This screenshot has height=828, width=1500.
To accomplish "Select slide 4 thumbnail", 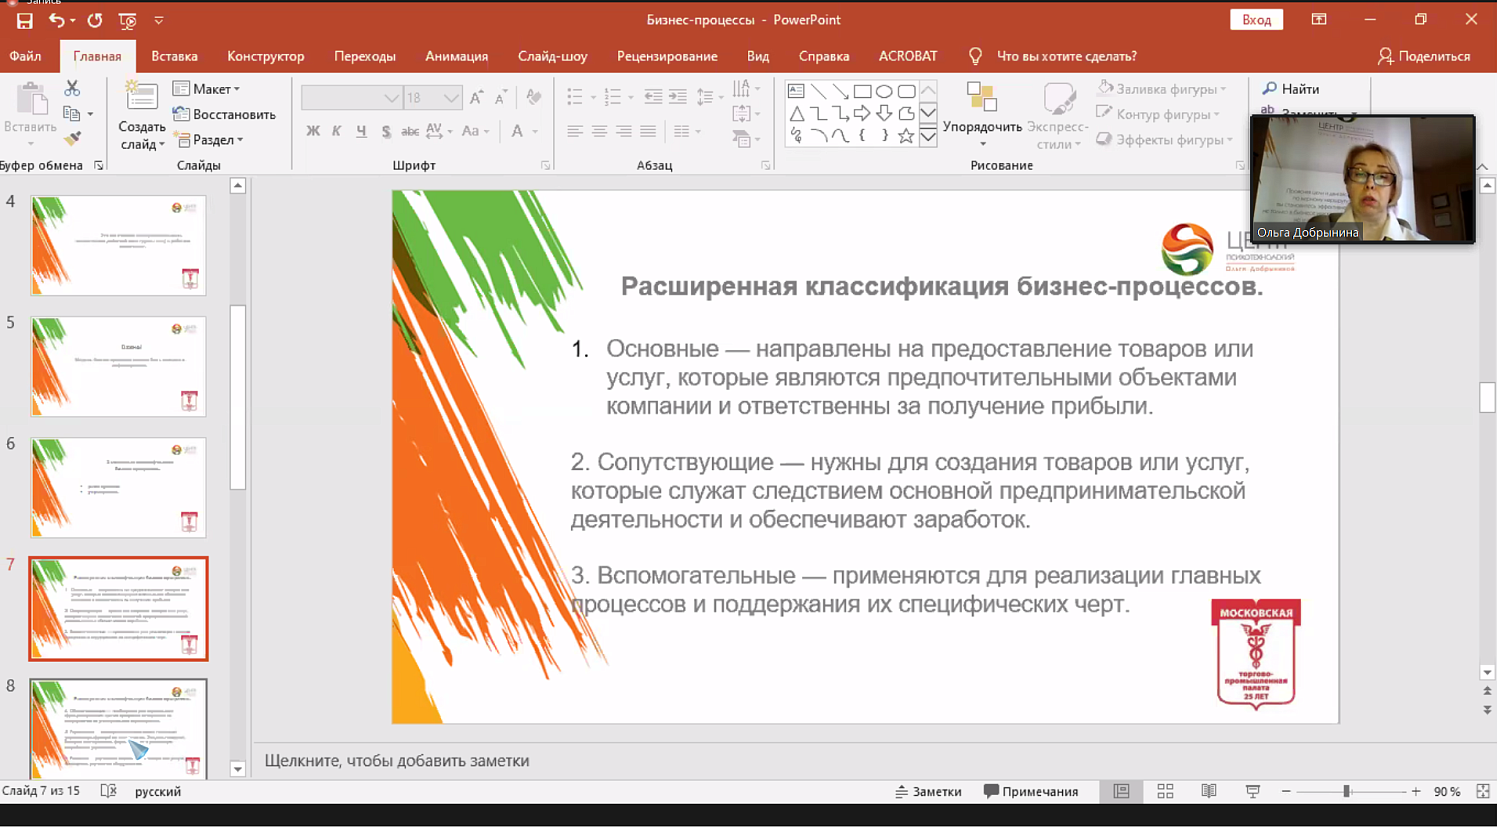I will pos(118,245).
